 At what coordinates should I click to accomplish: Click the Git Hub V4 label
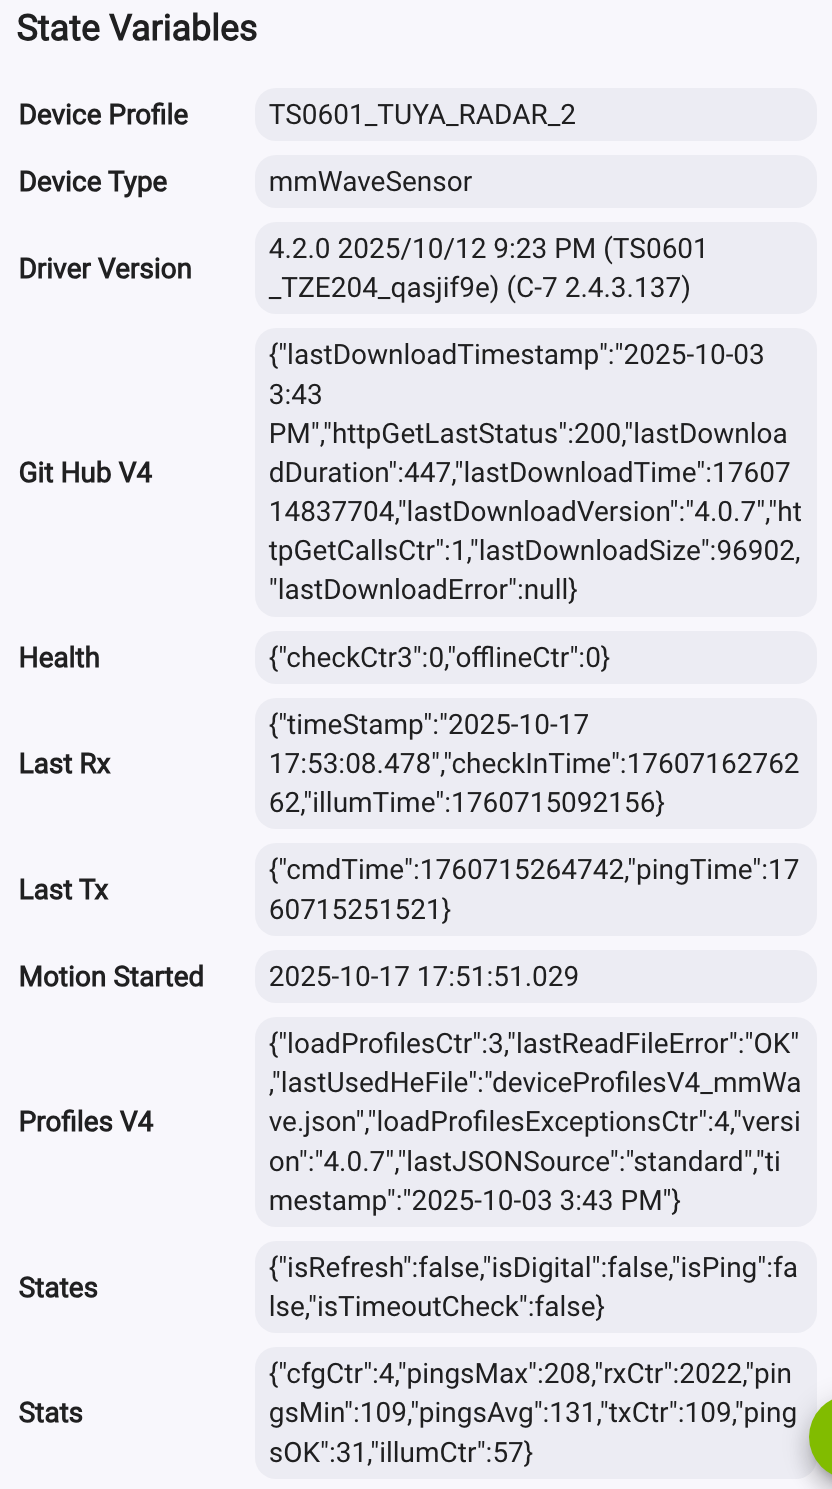[x=86, y=472]
